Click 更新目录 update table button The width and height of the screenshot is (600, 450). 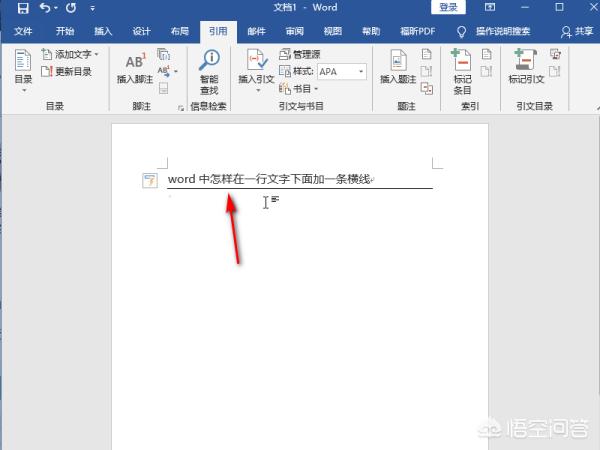coord(66,72)
